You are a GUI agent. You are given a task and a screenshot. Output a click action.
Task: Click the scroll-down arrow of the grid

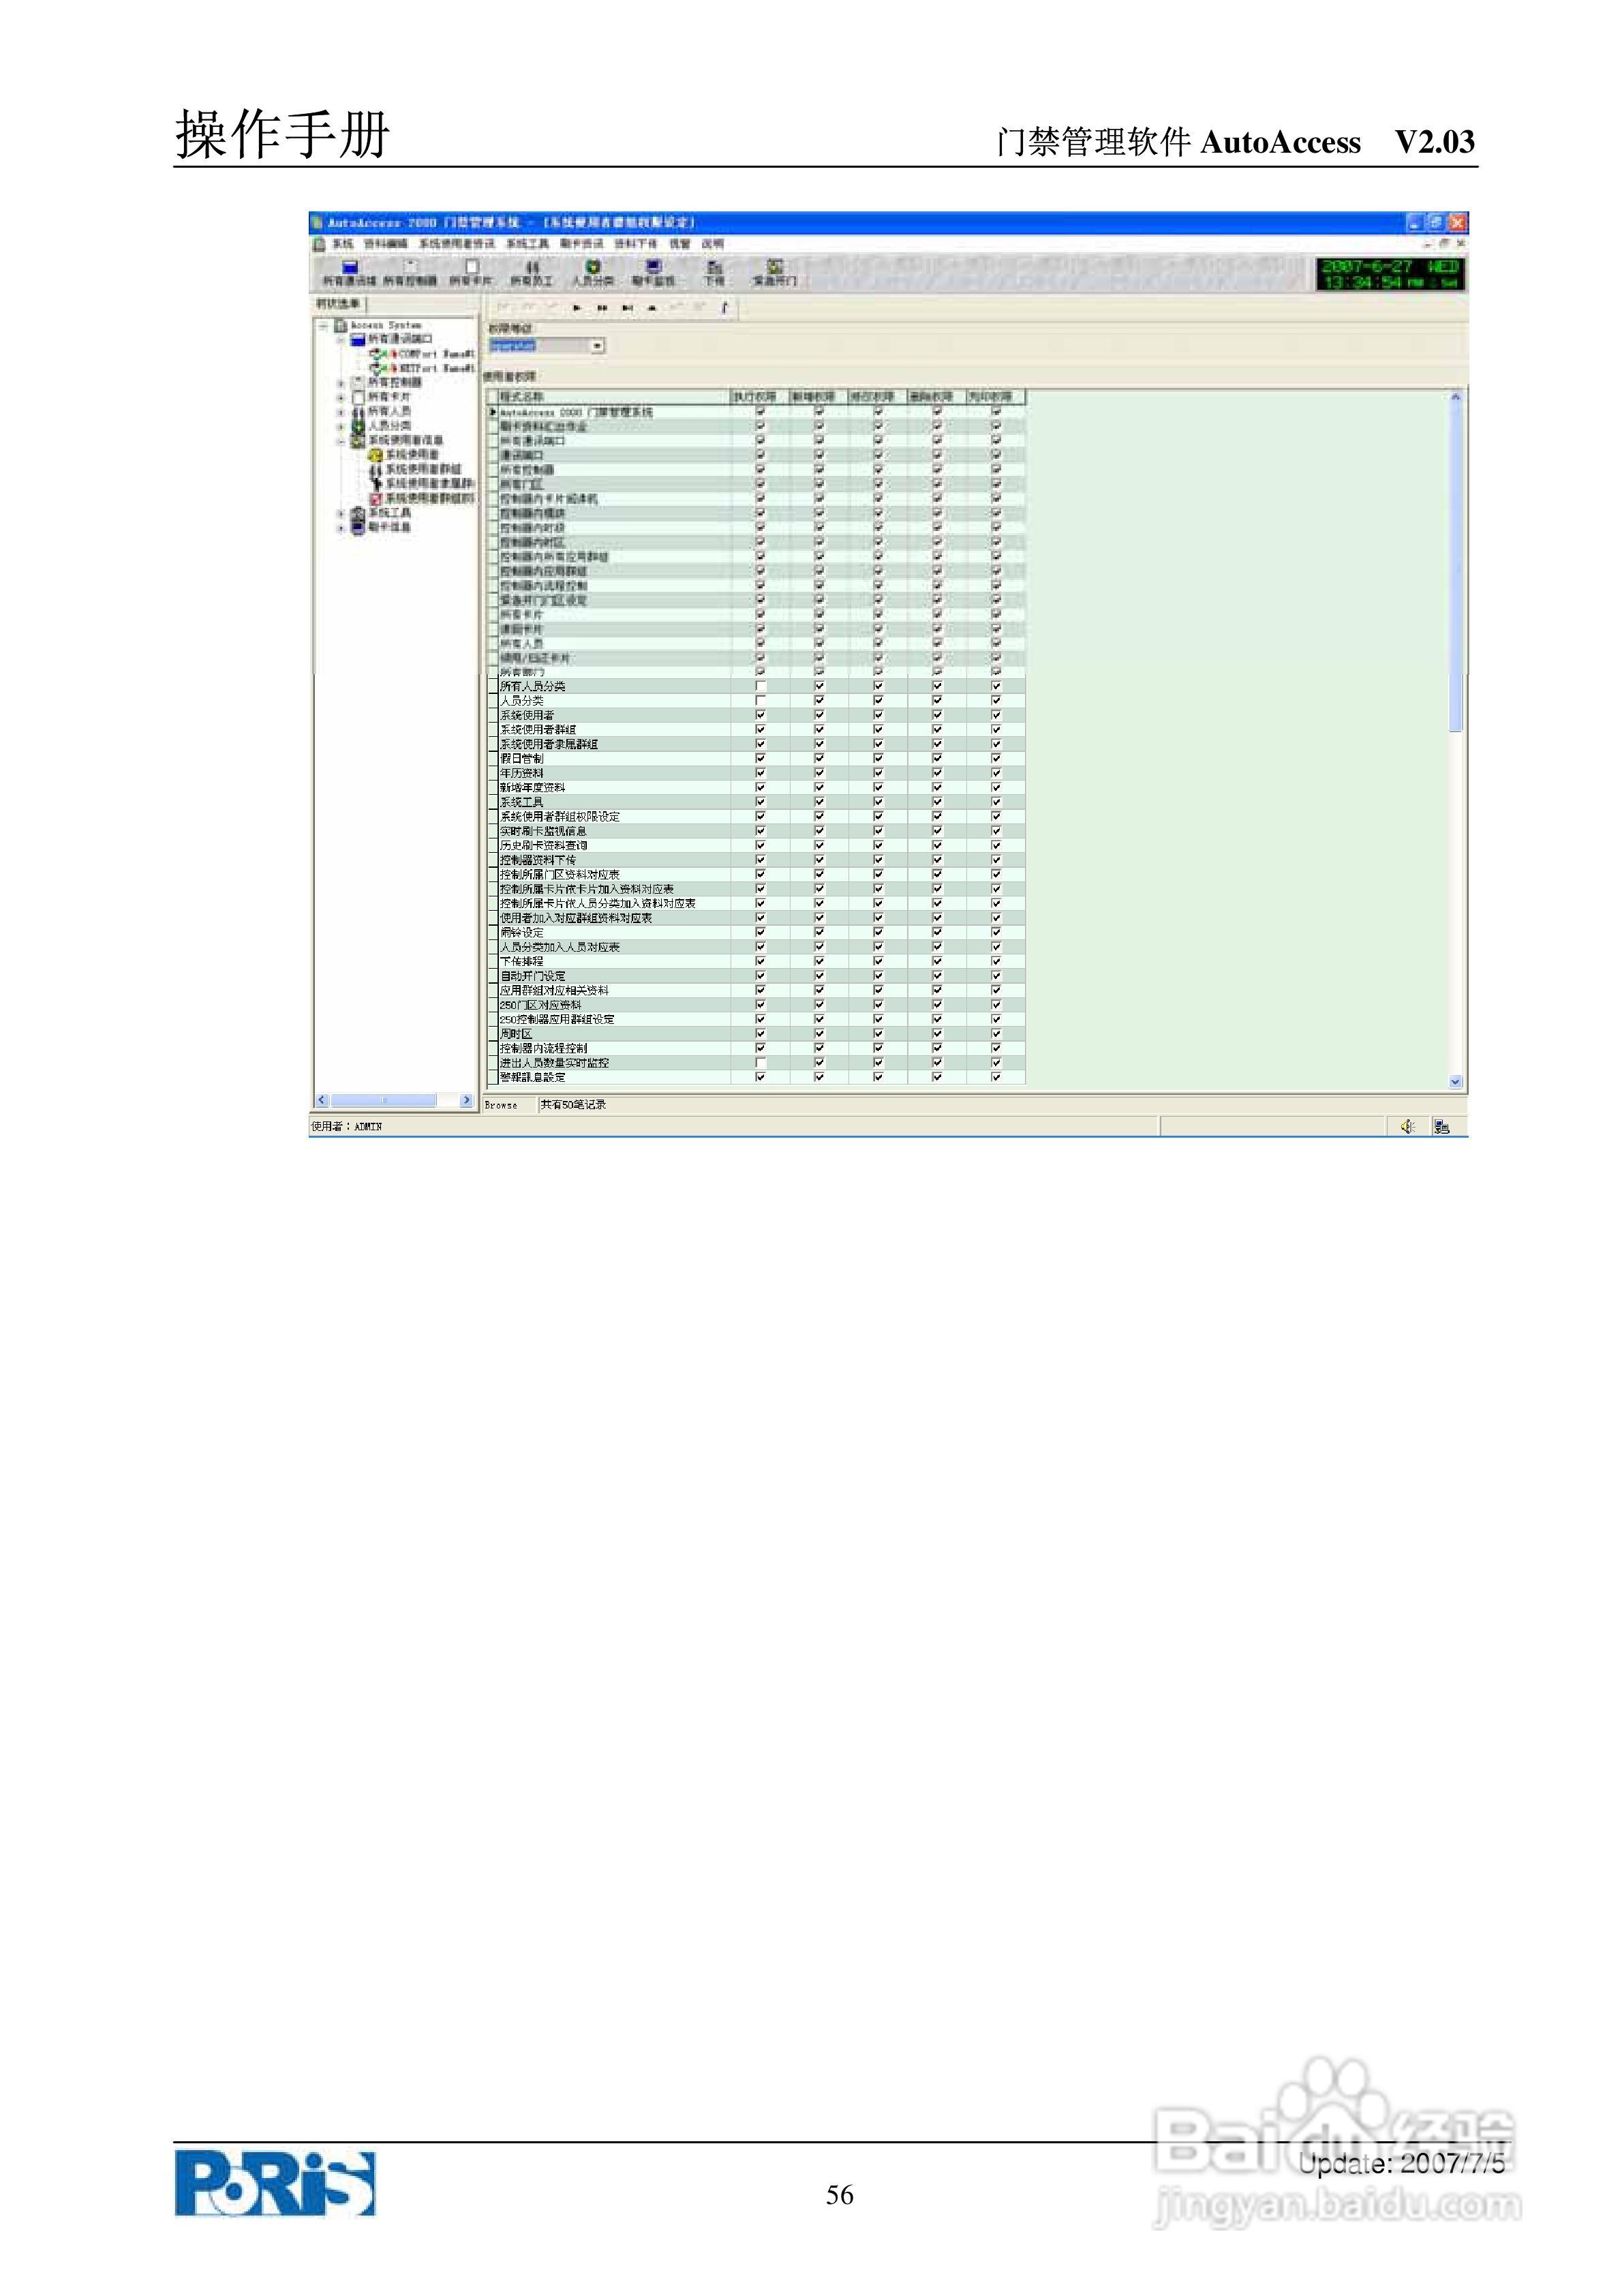(1456, 1082)
